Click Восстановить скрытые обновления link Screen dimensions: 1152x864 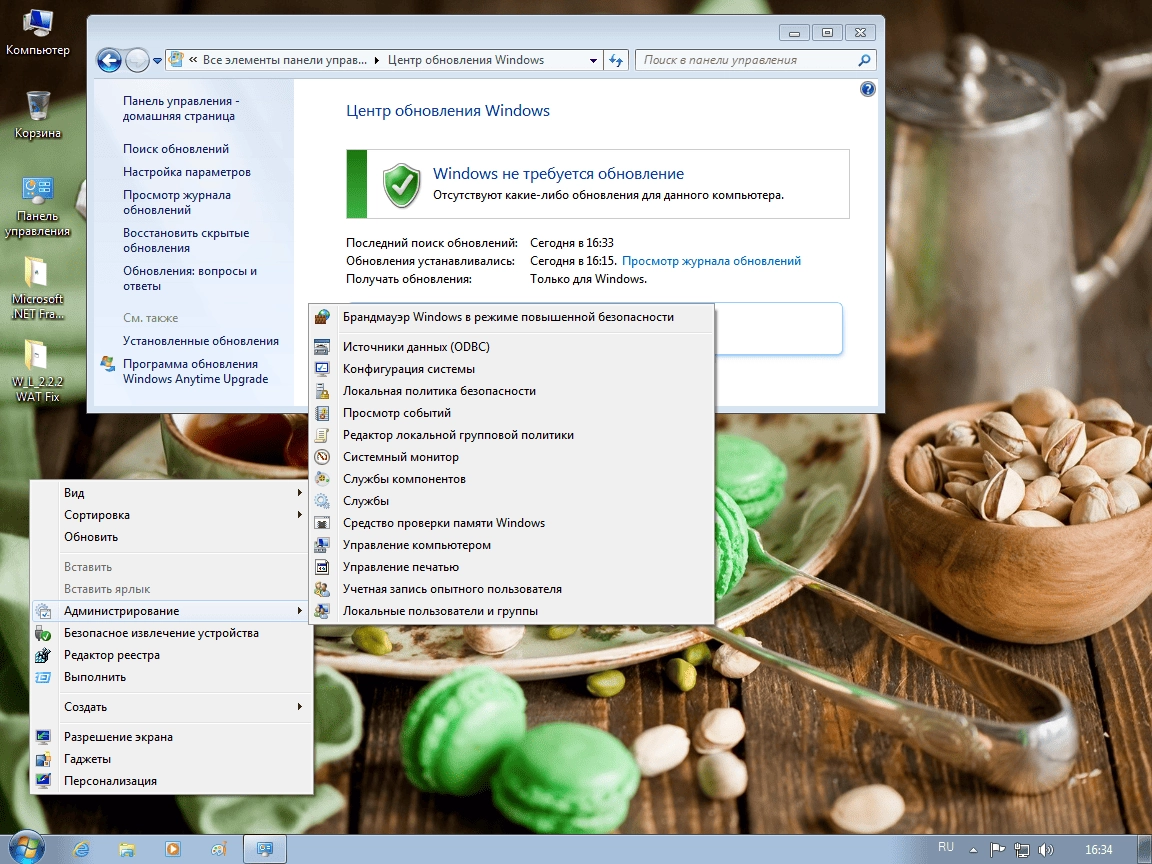tap(186, 240)
